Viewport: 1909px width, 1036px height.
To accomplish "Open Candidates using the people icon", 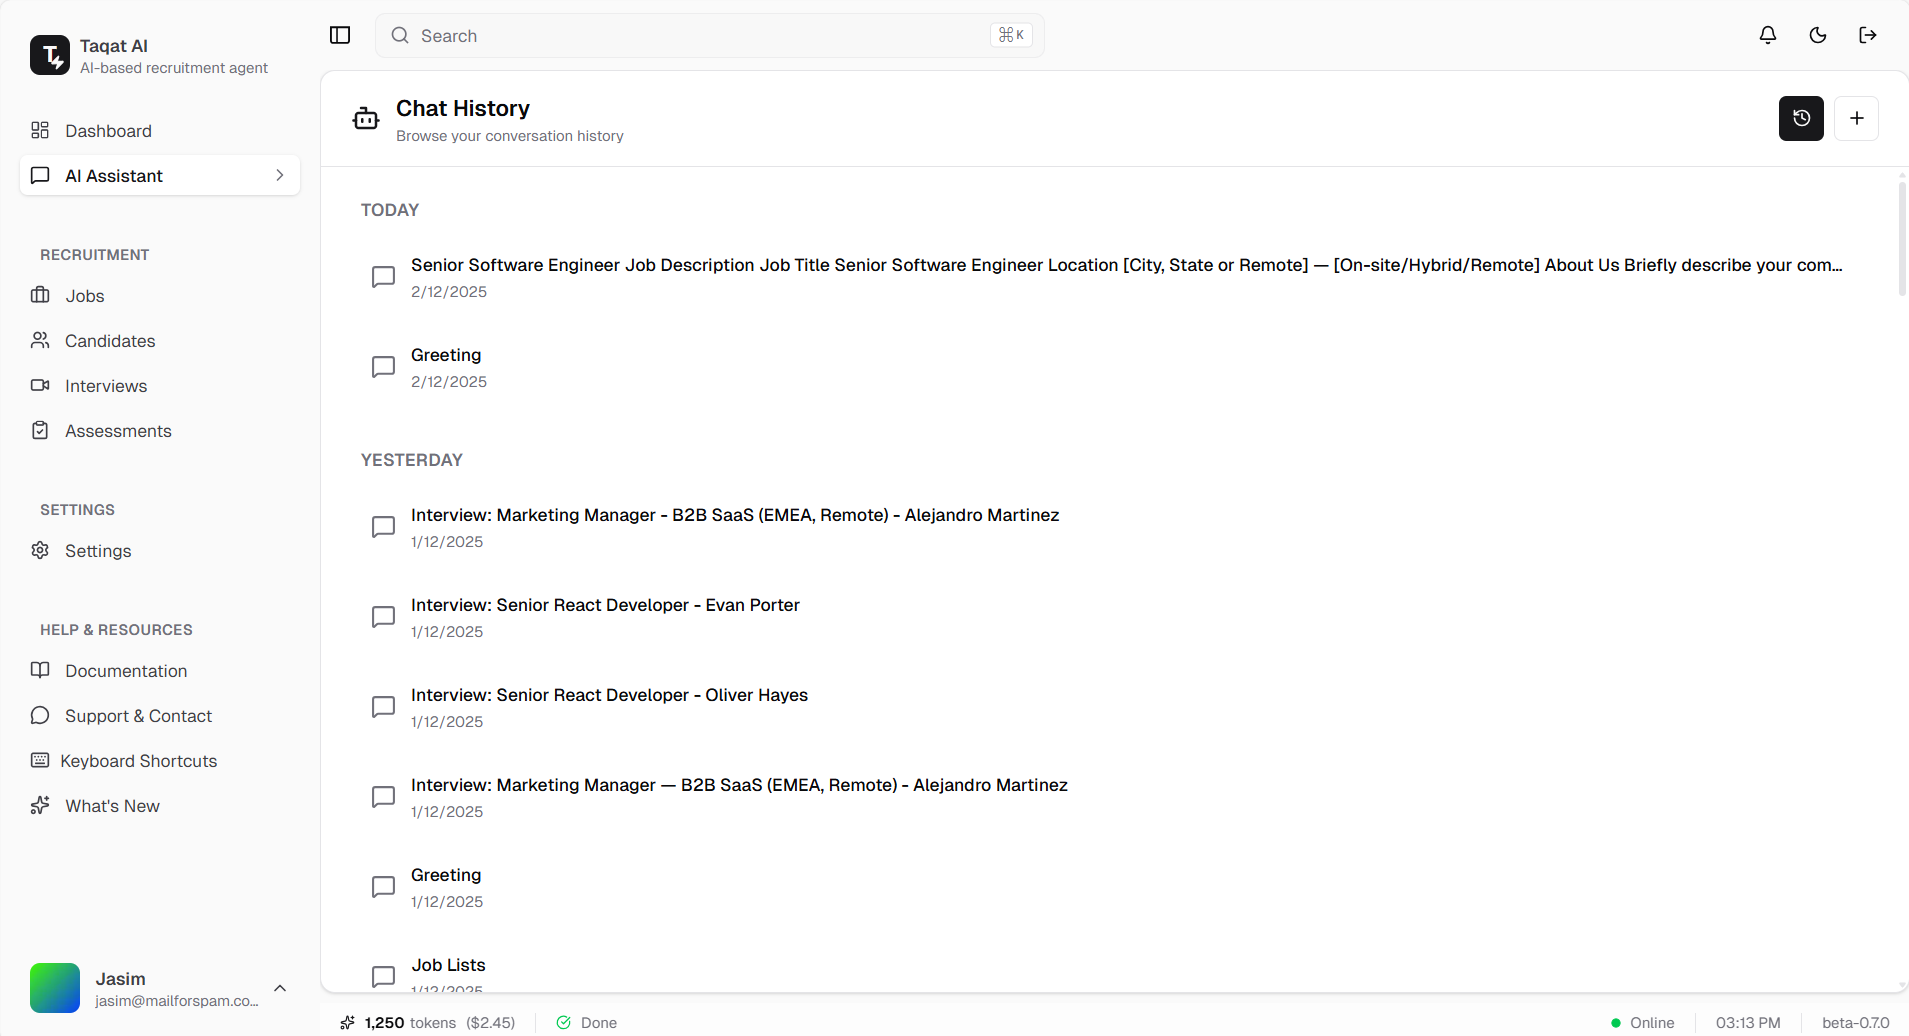I will (40, 340).
